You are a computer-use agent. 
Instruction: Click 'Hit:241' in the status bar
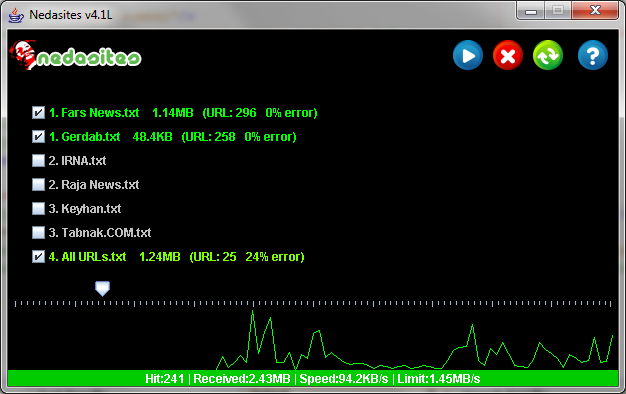[164, 378]
